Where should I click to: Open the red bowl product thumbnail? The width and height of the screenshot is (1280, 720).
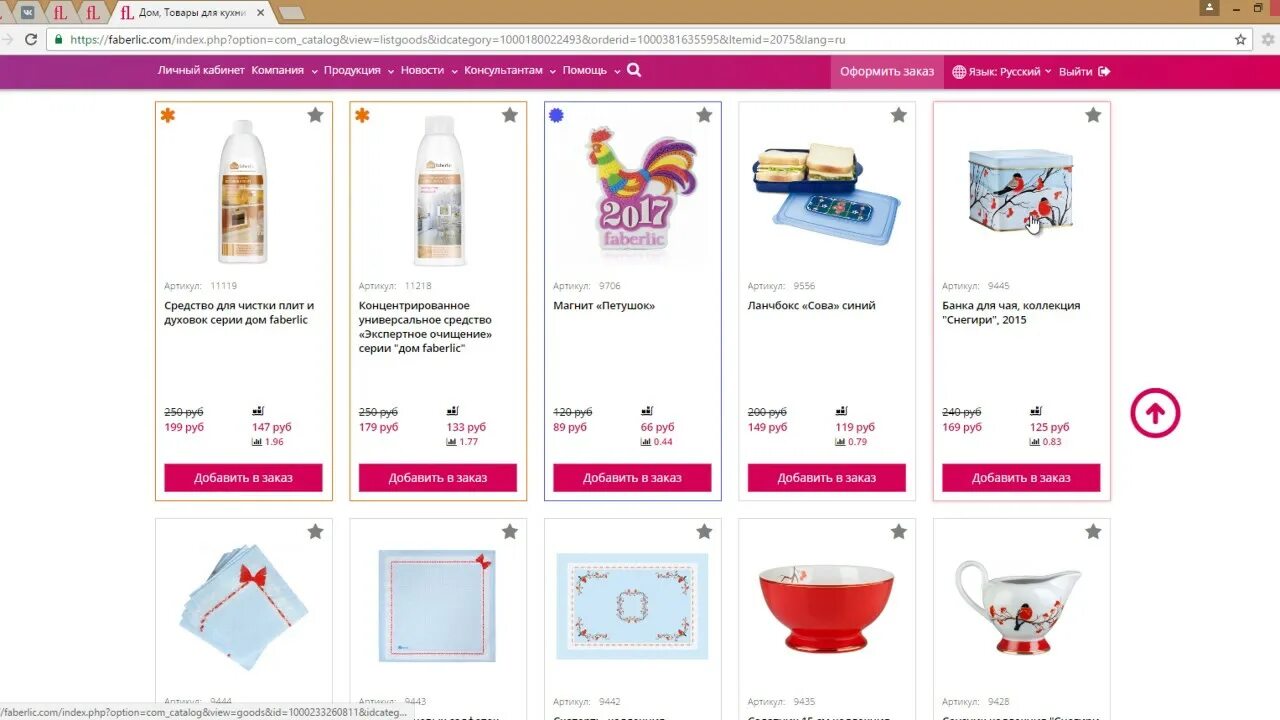coord(827,607)
